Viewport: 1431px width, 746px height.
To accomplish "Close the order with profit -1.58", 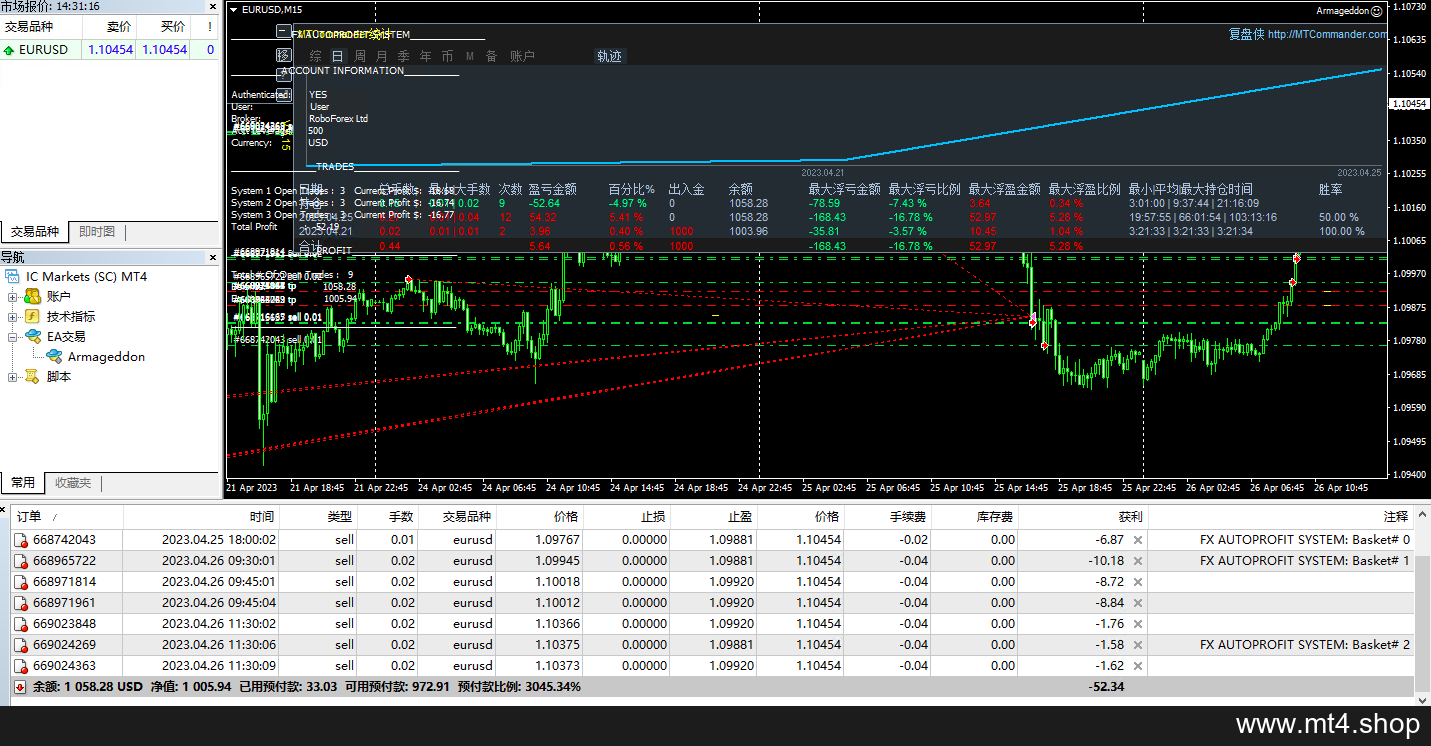I will 1138,645.
